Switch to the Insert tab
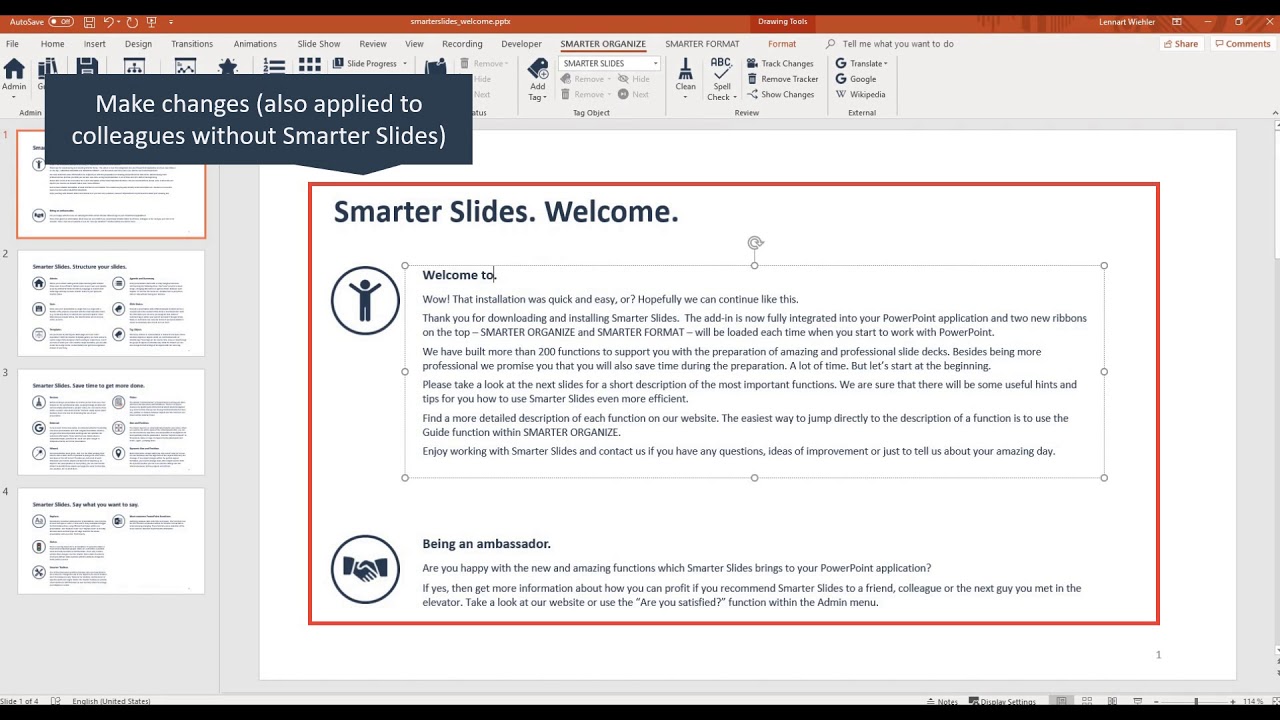The image size is (1280, 720). 95,44
